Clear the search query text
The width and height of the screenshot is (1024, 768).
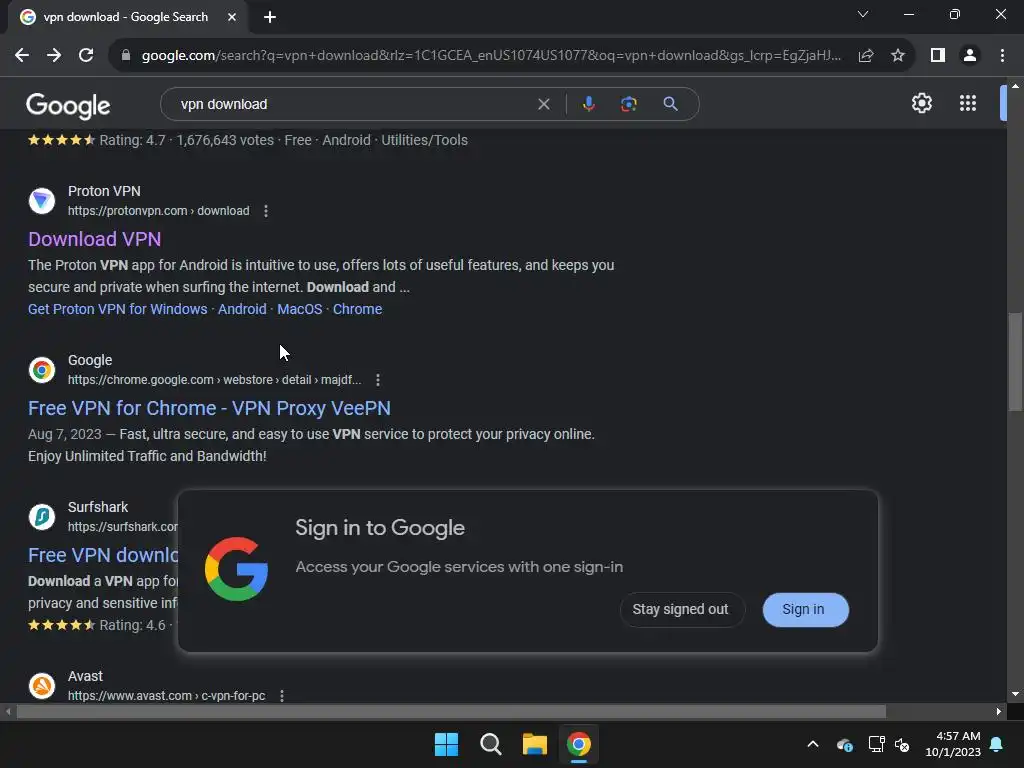[x=543, y=104]
